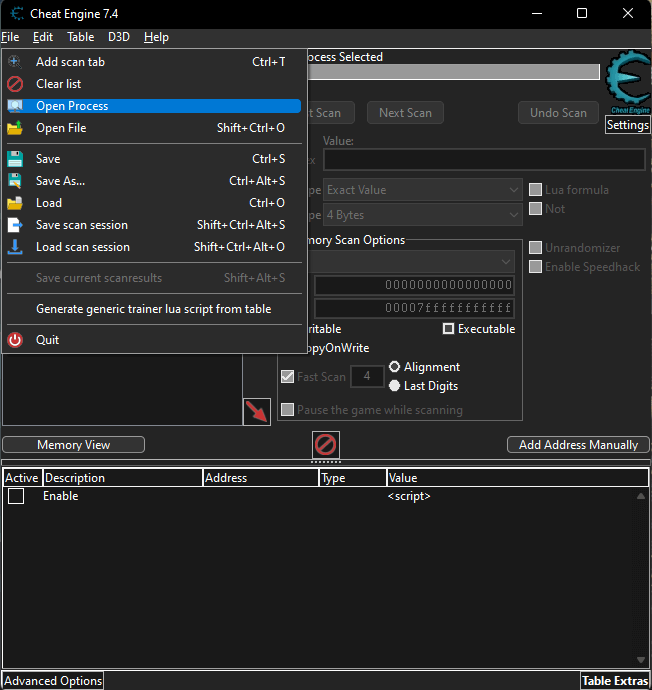The image size is (652, 690).
Task: Click the address list scroll down arrow
Action: [641, 660]
